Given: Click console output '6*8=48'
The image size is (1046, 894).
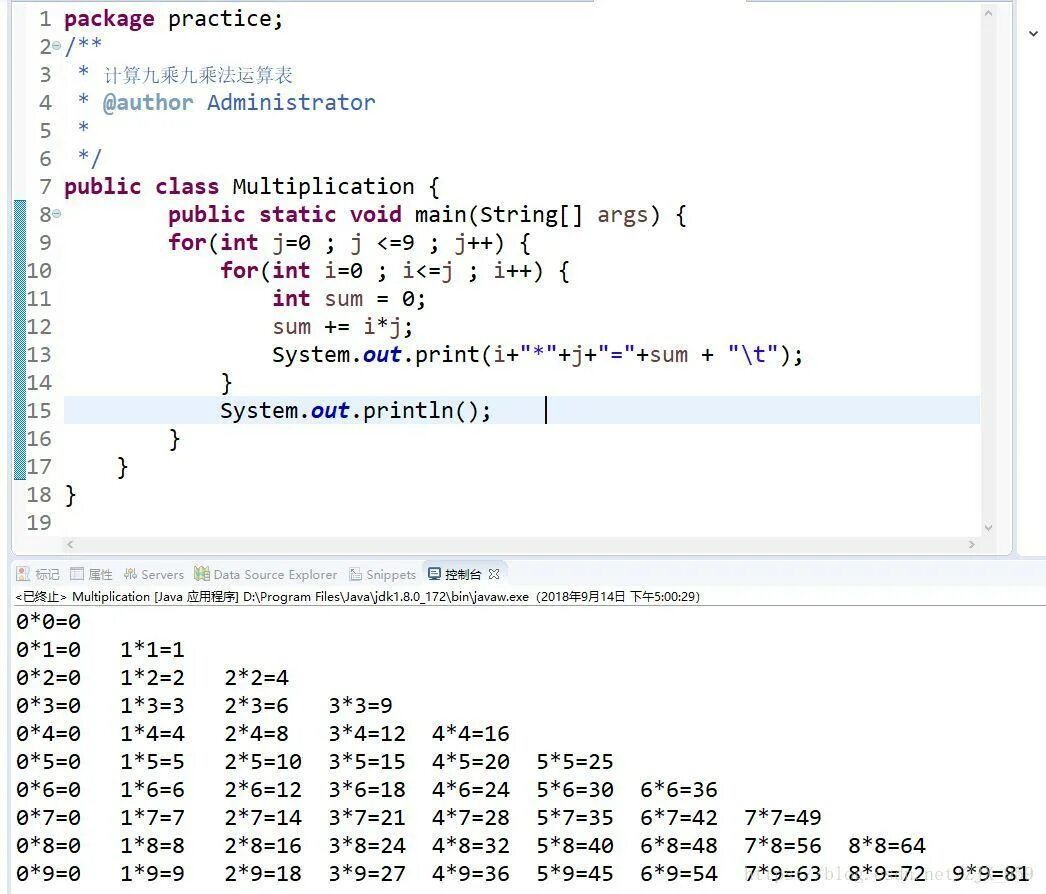Looking at the screenshot, I should point(679,846).
